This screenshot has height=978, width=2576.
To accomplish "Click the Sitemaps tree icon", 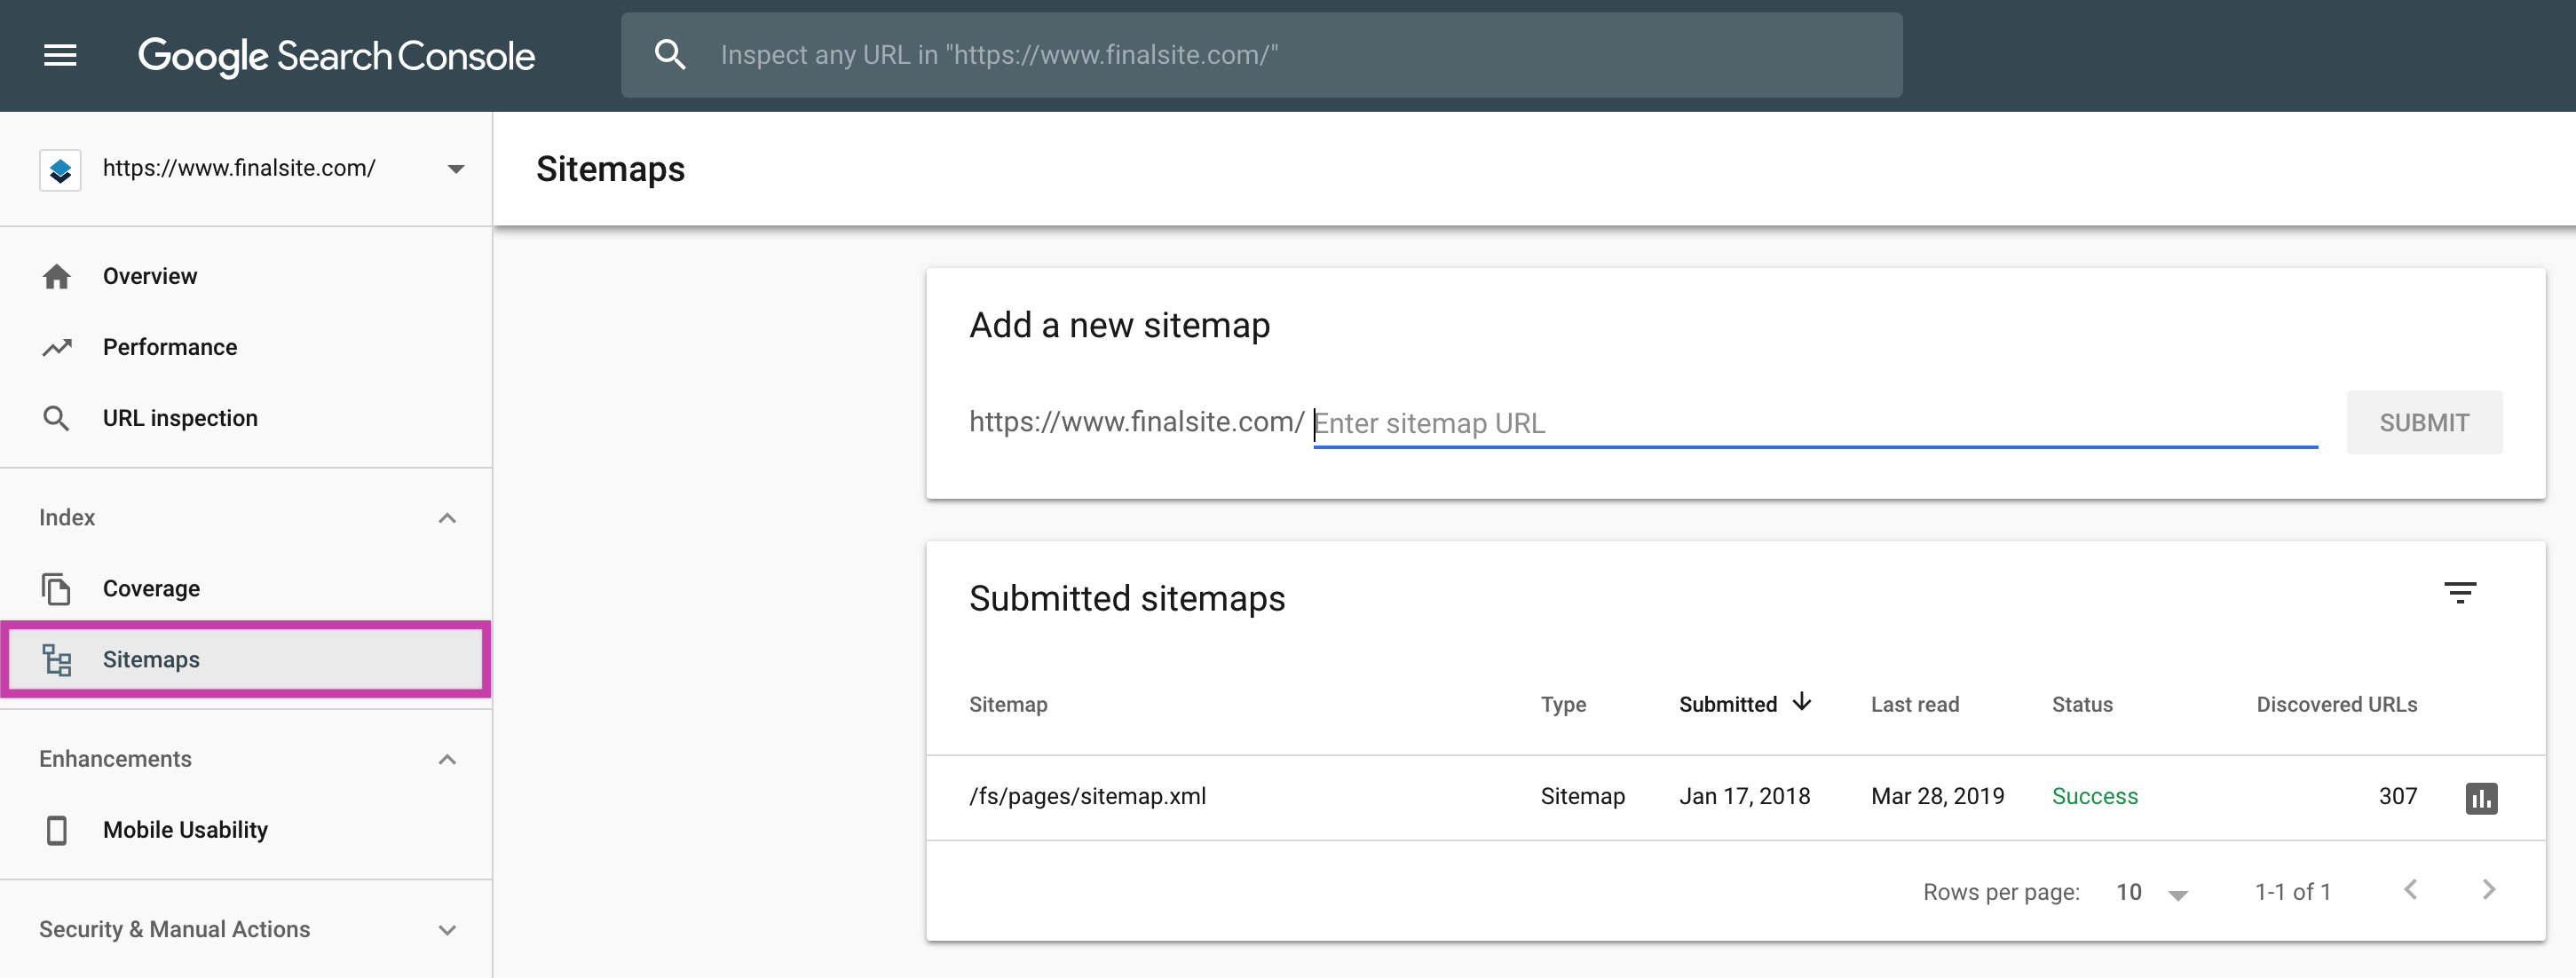I will coord(57,660).
